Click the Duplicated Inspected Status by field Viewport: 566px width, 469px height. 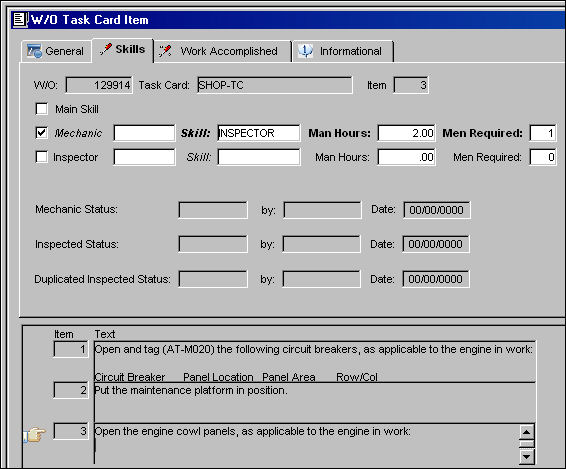pos(322,279)
